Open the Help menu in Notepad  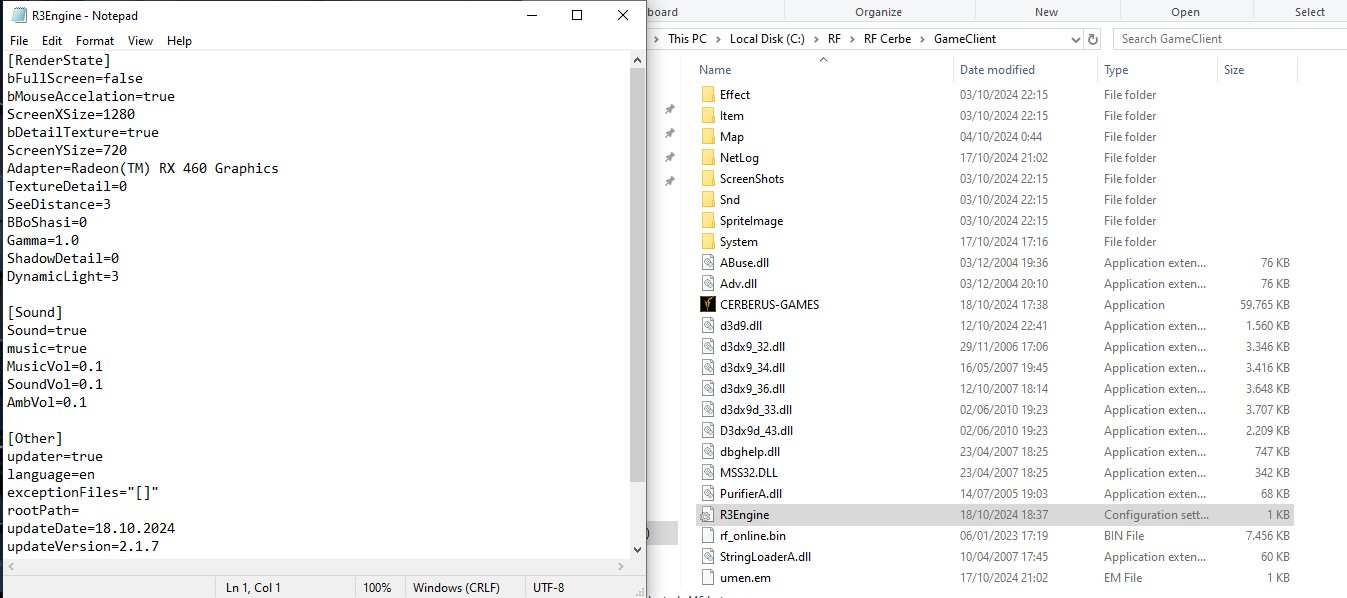179,41
